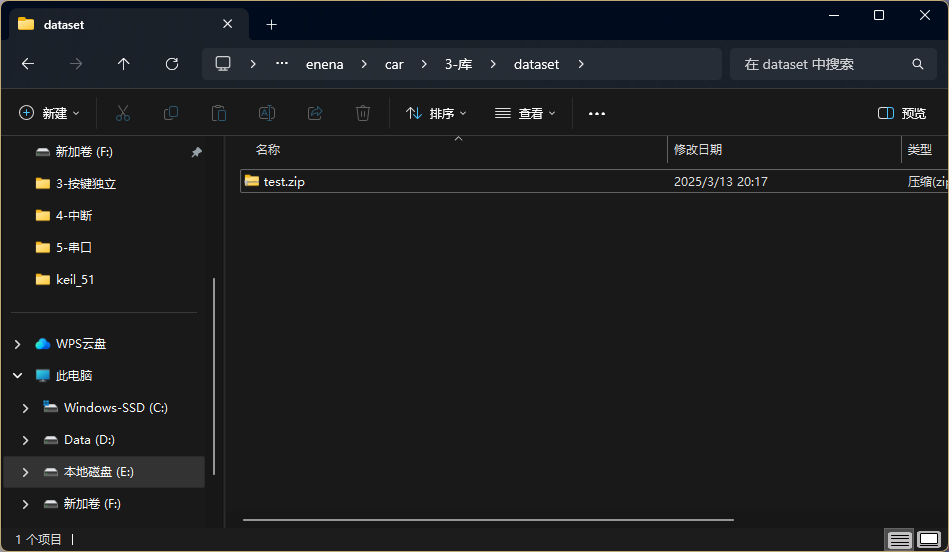Open the 新建 new item menu
949x552 pixels.
(50, 113)
